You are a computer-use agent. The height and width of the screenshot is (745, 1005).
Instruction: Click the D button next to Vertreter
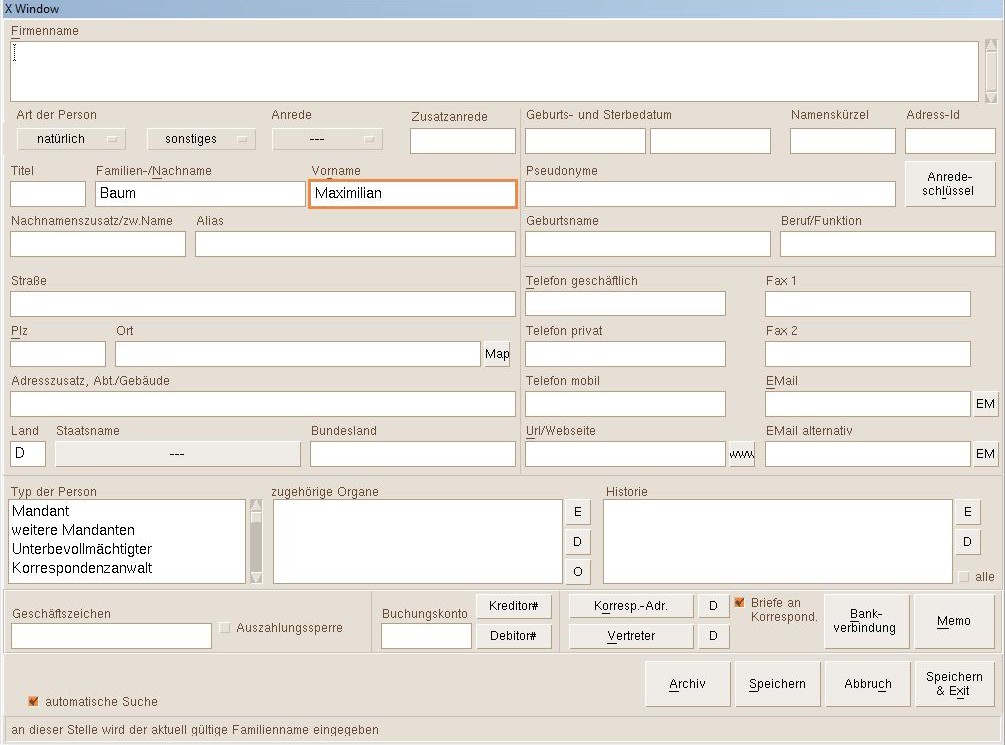coord(713,636)
